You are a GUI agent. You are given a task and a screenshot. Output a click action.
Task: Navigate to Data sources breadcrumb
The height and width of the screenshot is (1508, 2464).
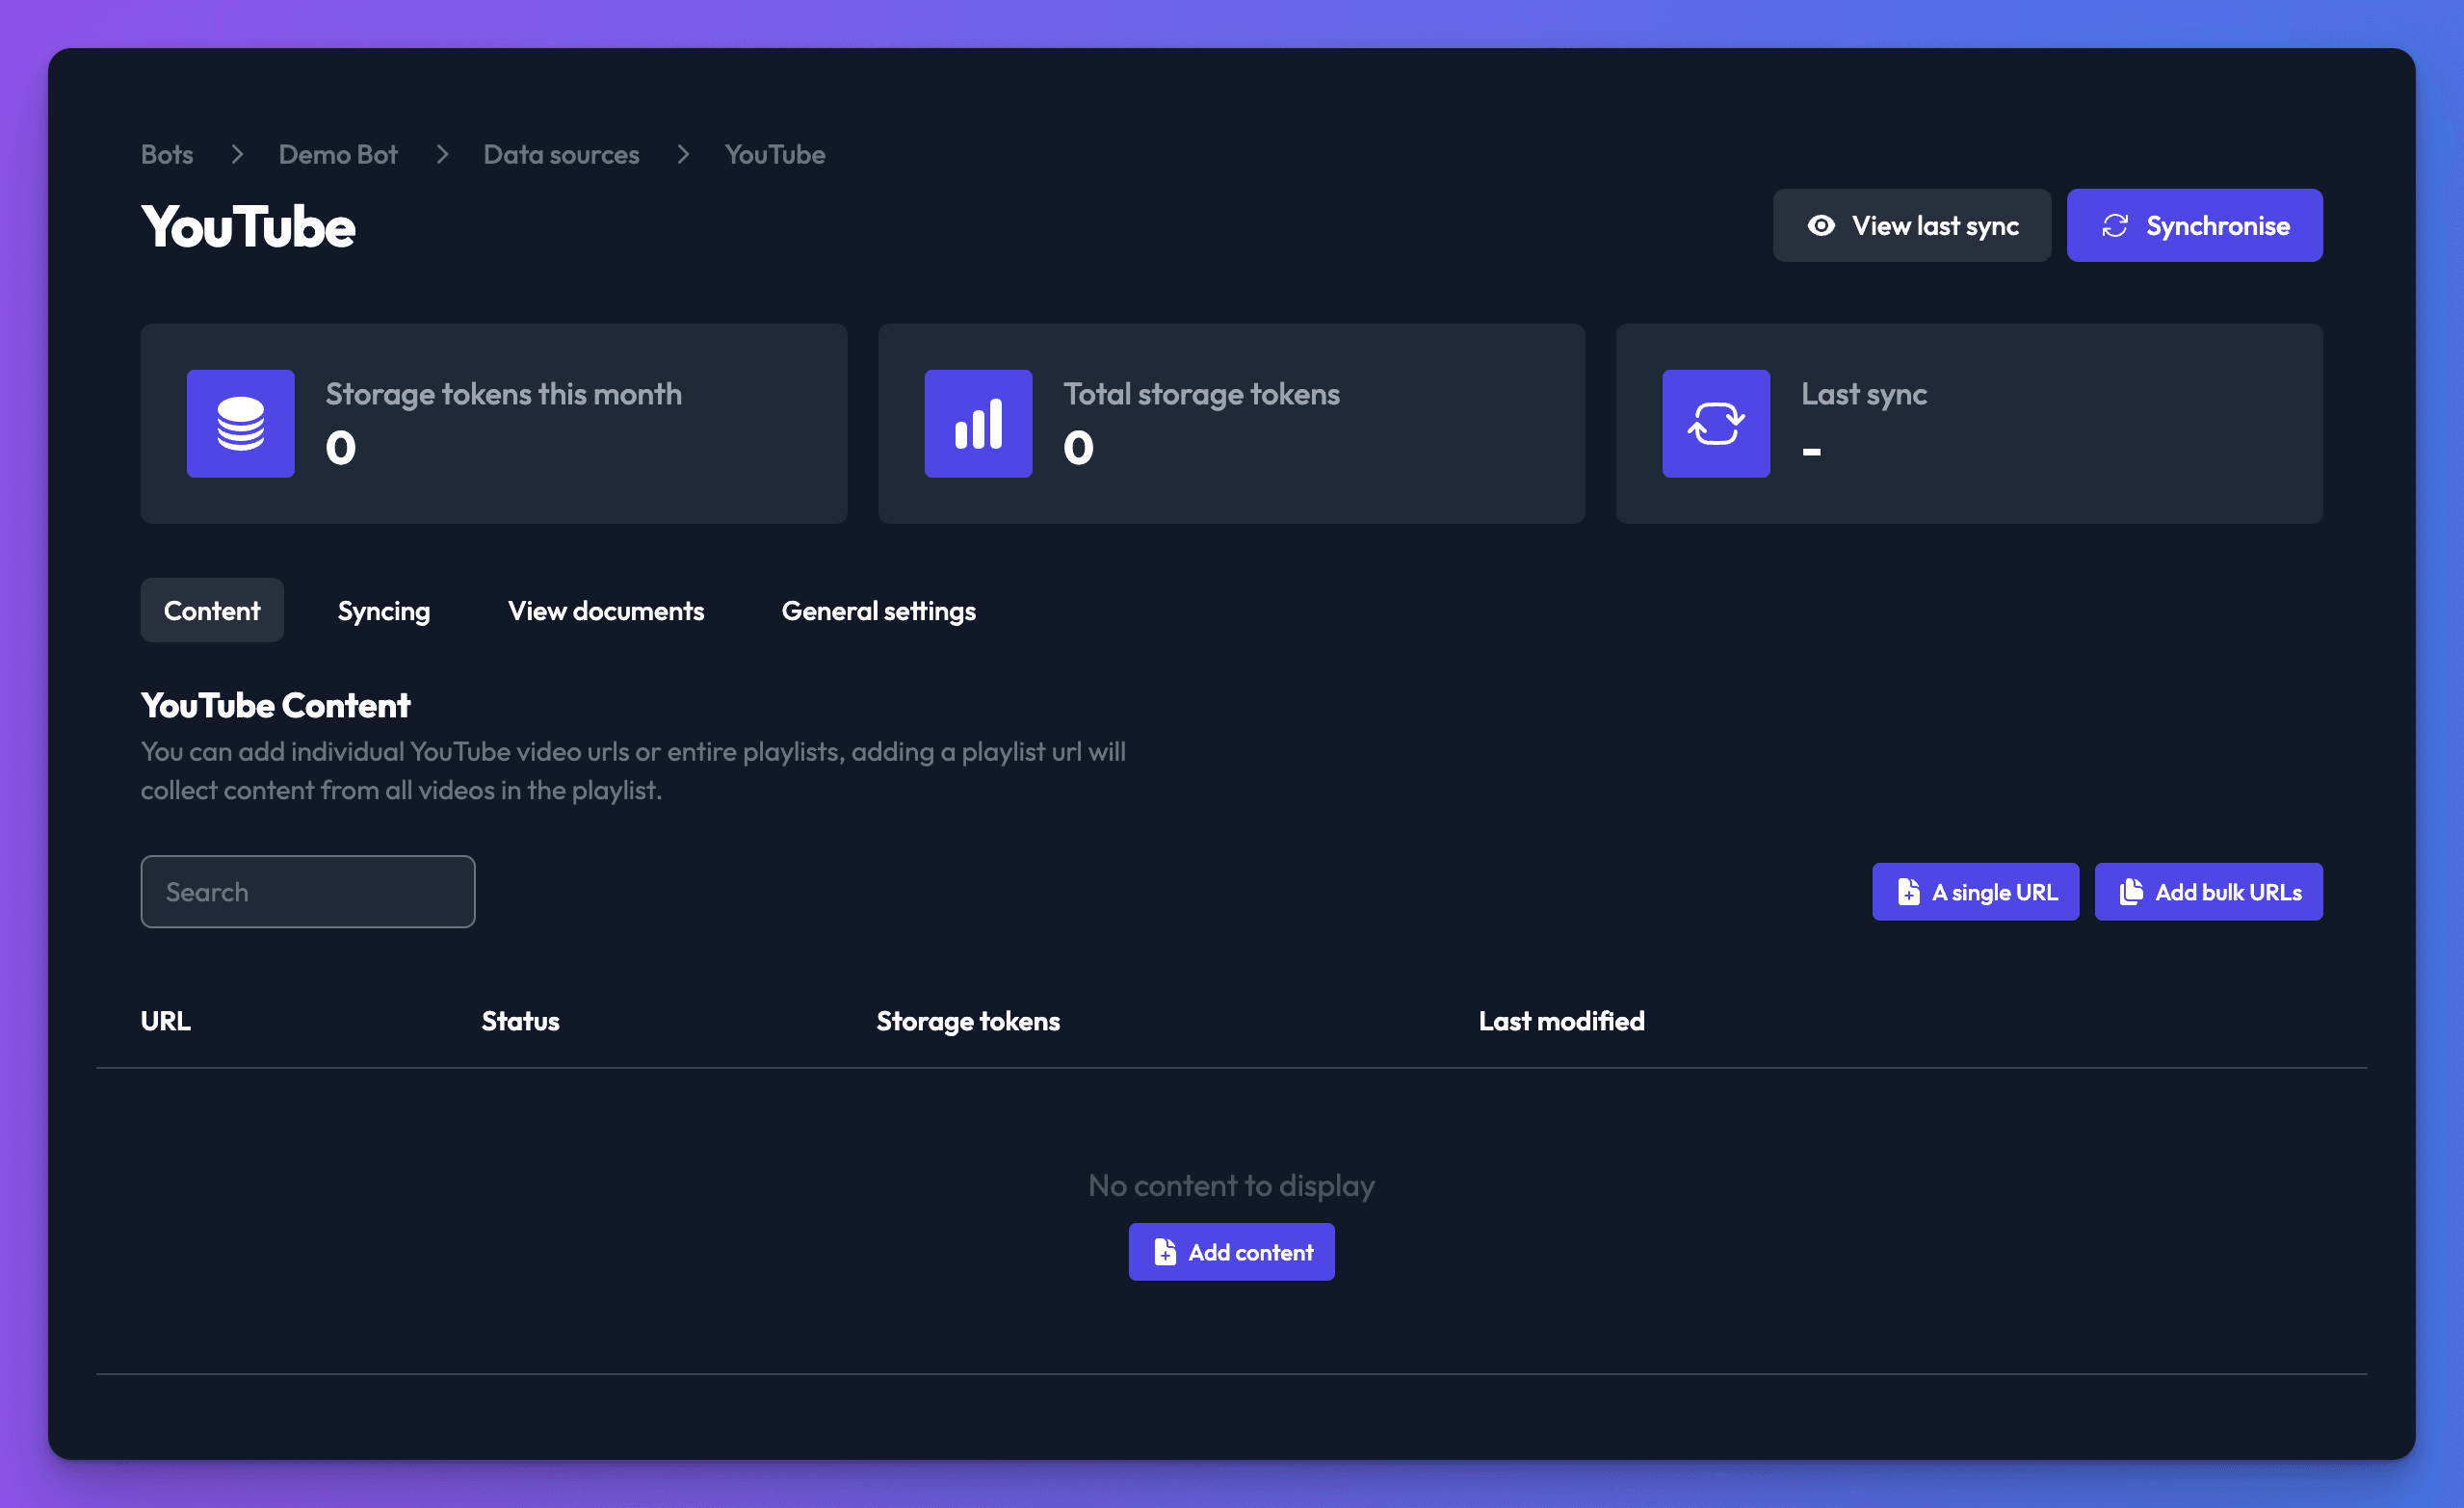click(561, 154)
